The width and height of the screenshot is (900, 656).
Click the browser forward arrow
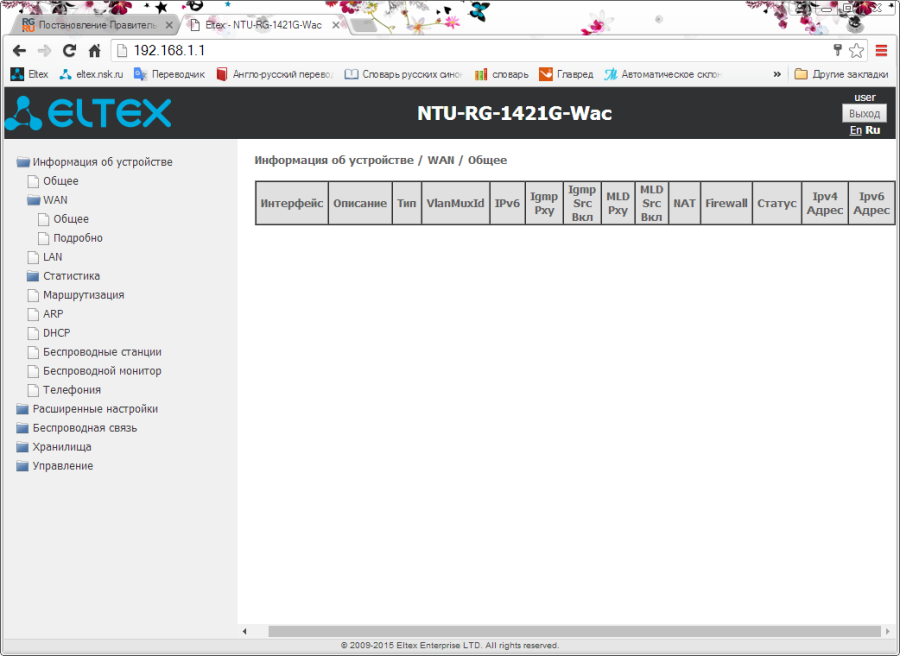click(x=44, y=51)
